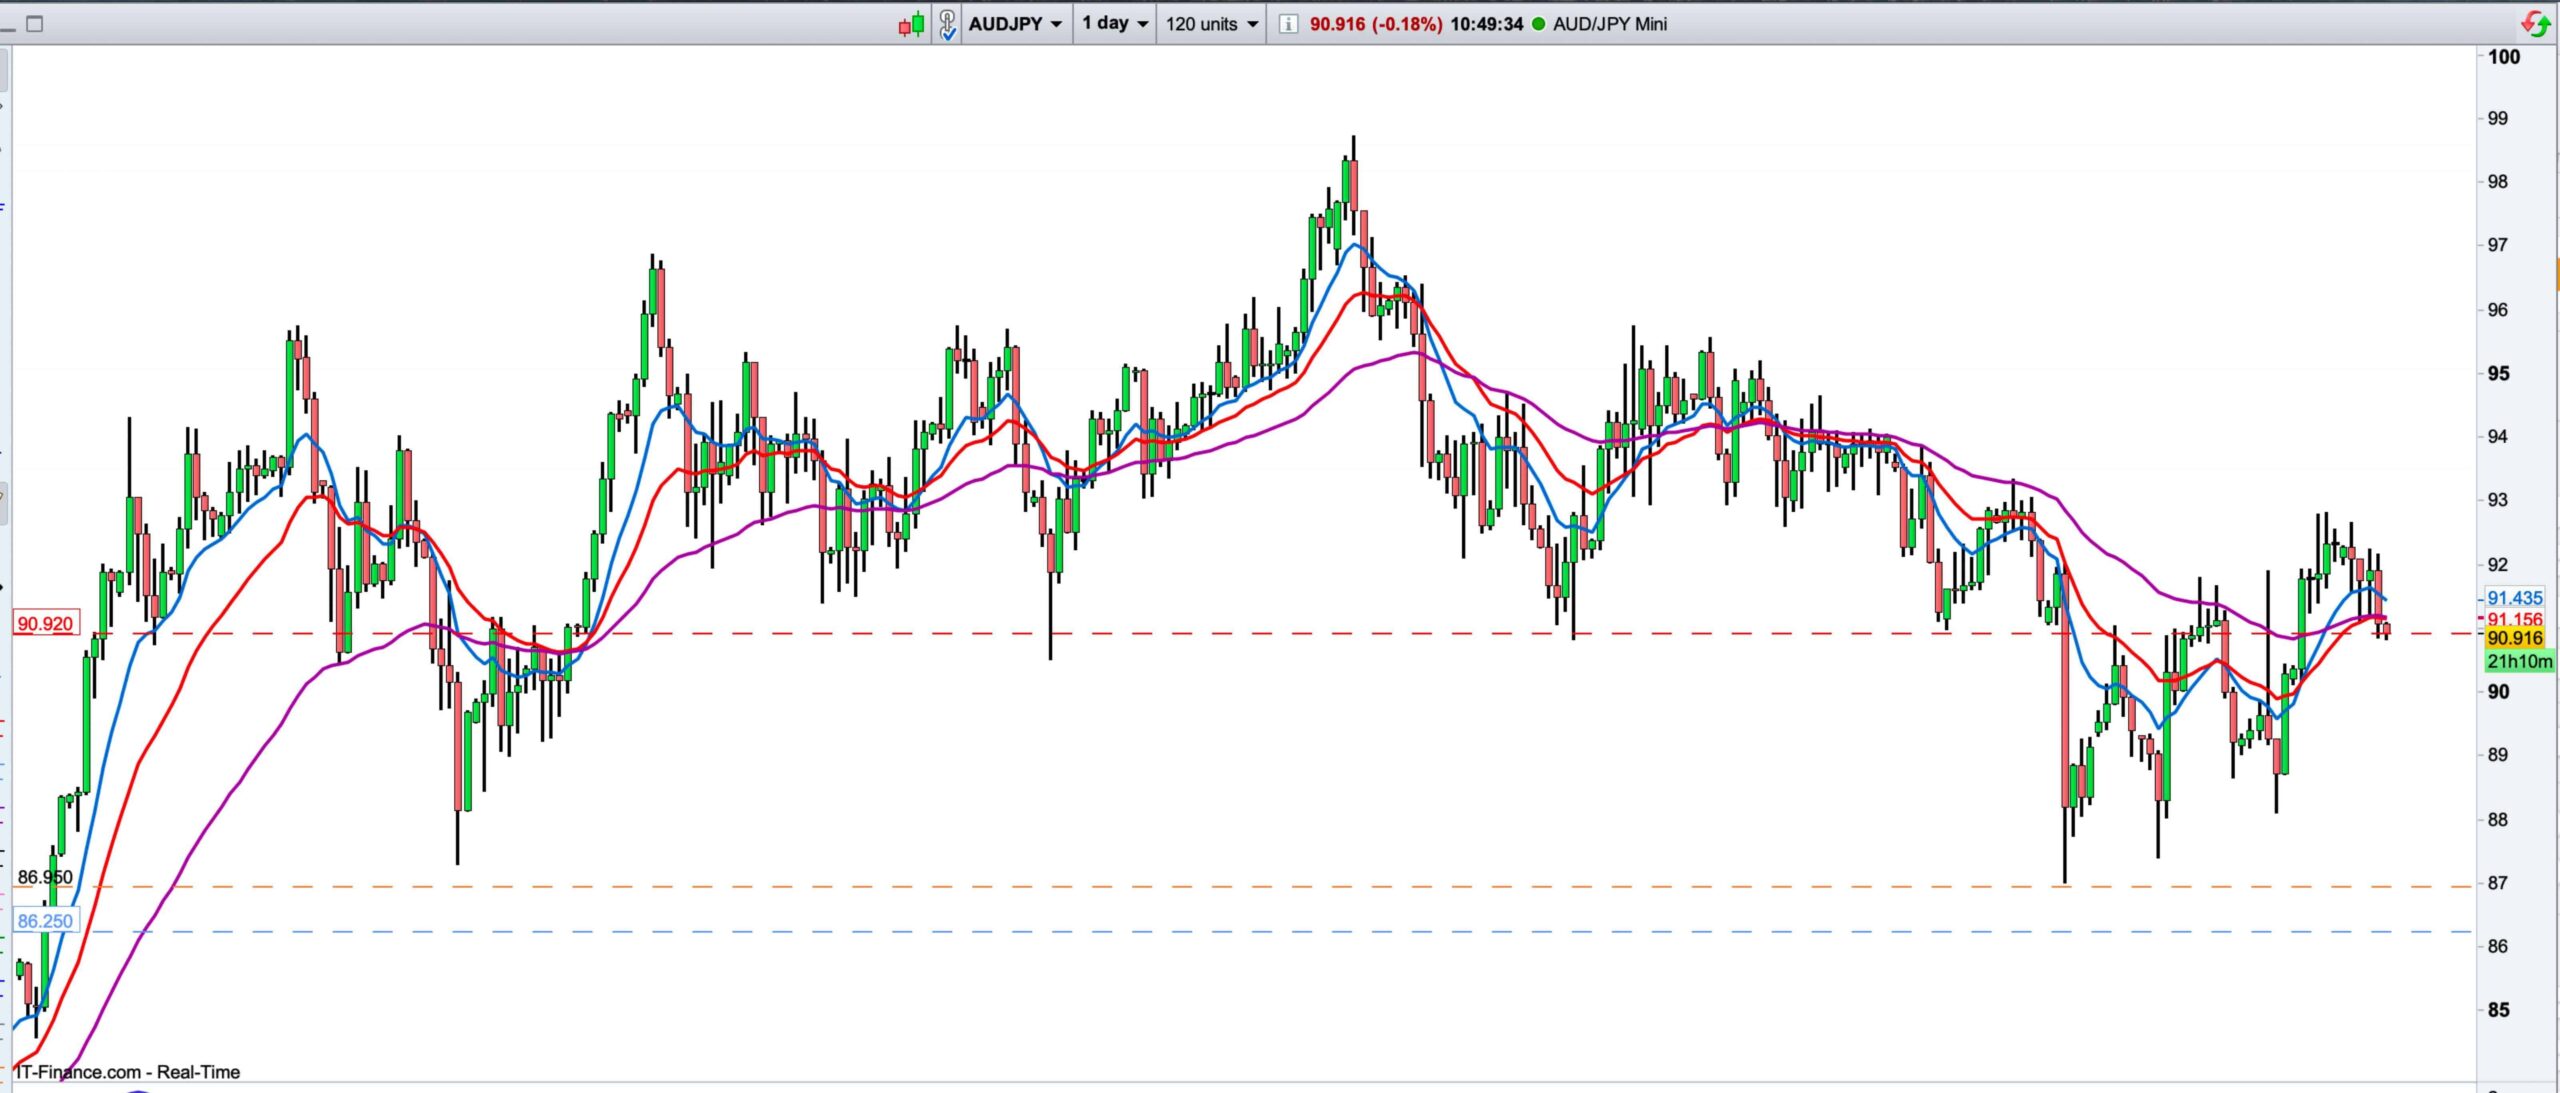Toggle the chart link icon with checkmark
This screenshot has width=2560, height=1093.
pos(947,24)
